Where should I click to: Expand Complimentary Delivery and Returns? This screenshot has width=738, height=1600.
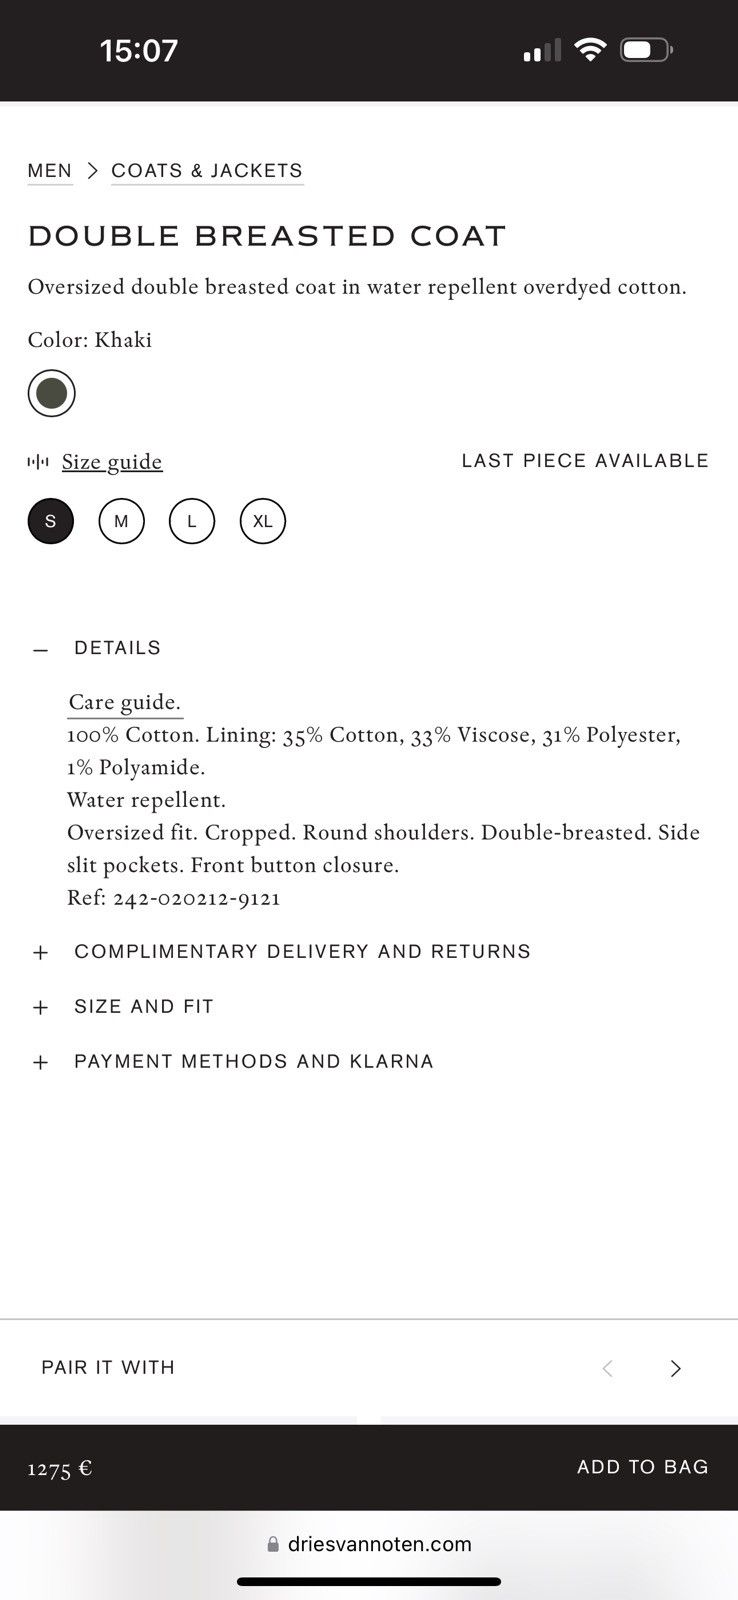281,952
